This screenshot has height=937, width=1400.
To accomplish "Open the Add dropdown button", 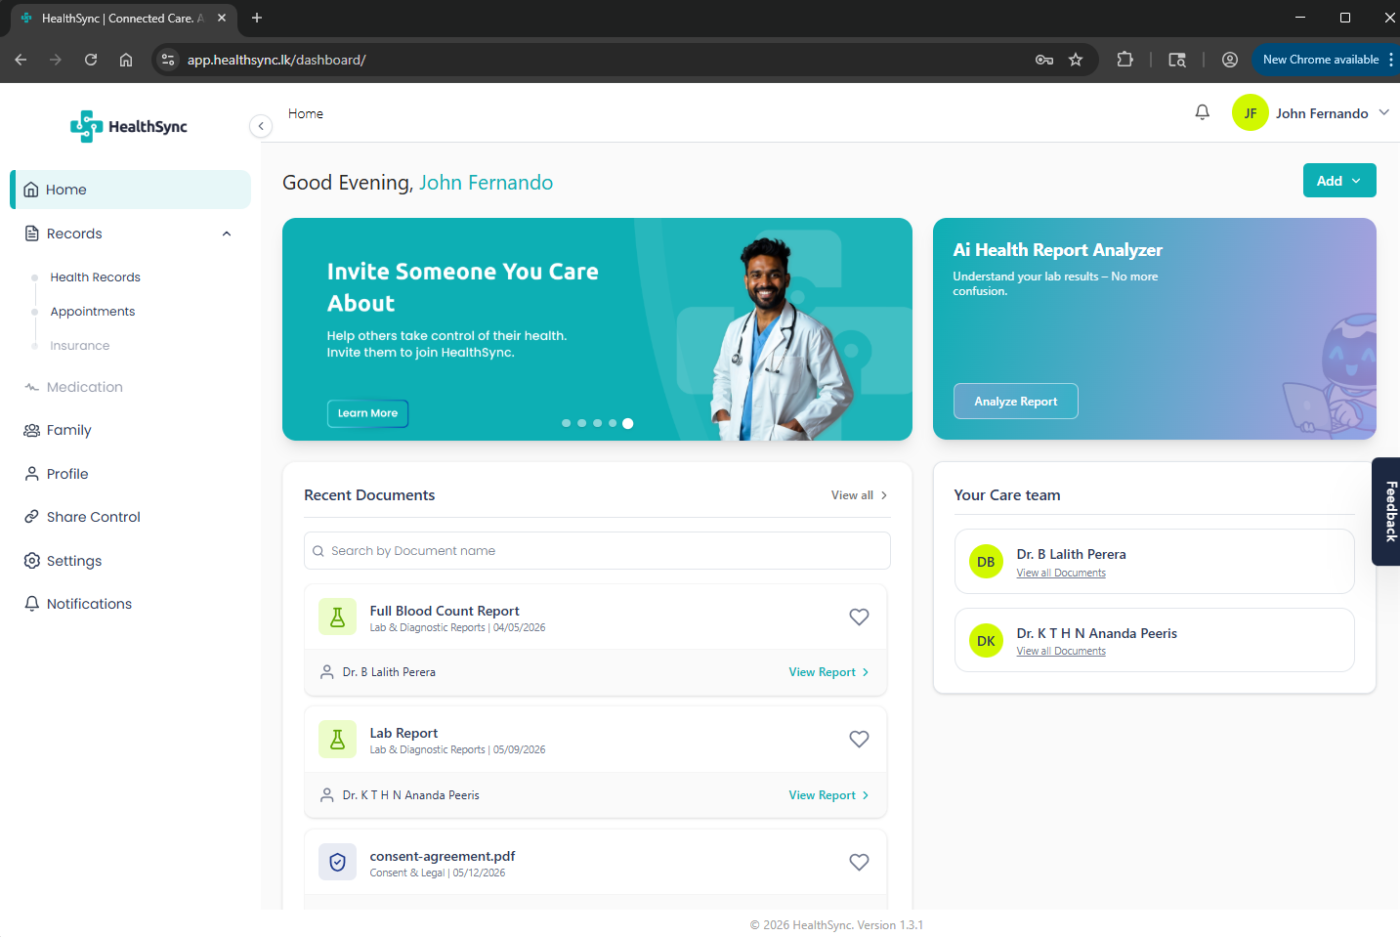I will tap(1339, 181).
